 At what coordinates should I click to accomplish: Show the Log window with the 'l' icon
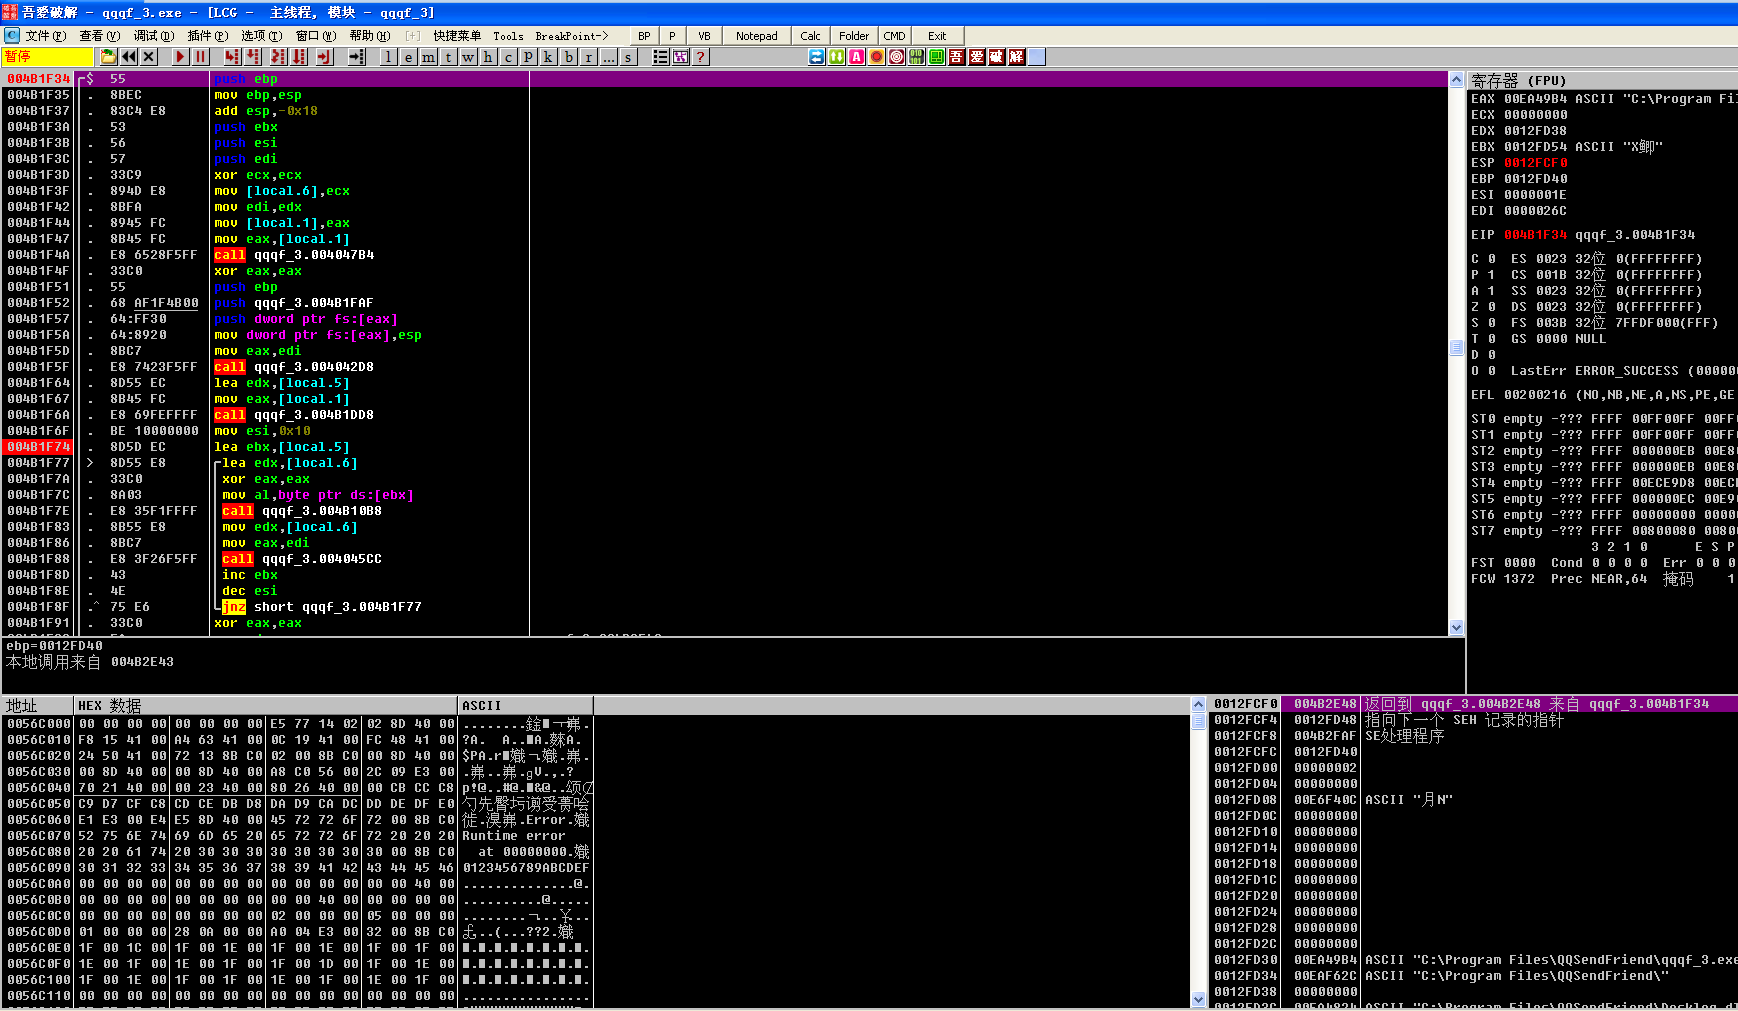point(388,57)
